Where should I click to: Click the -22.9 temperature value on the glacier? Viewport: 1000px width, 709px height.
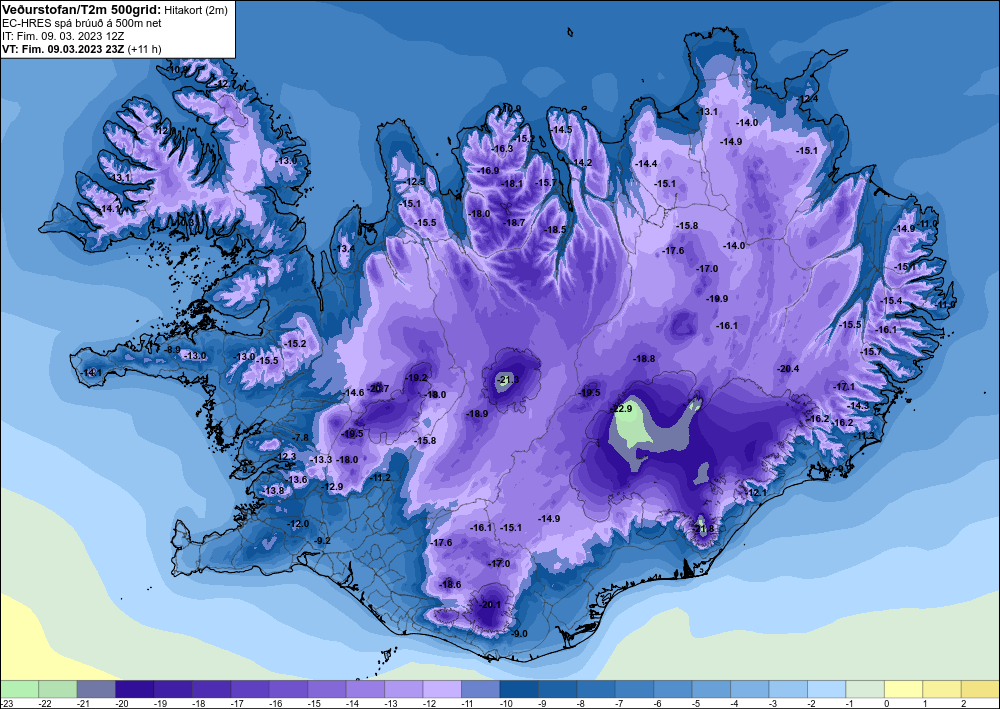(x=621, y=409)
